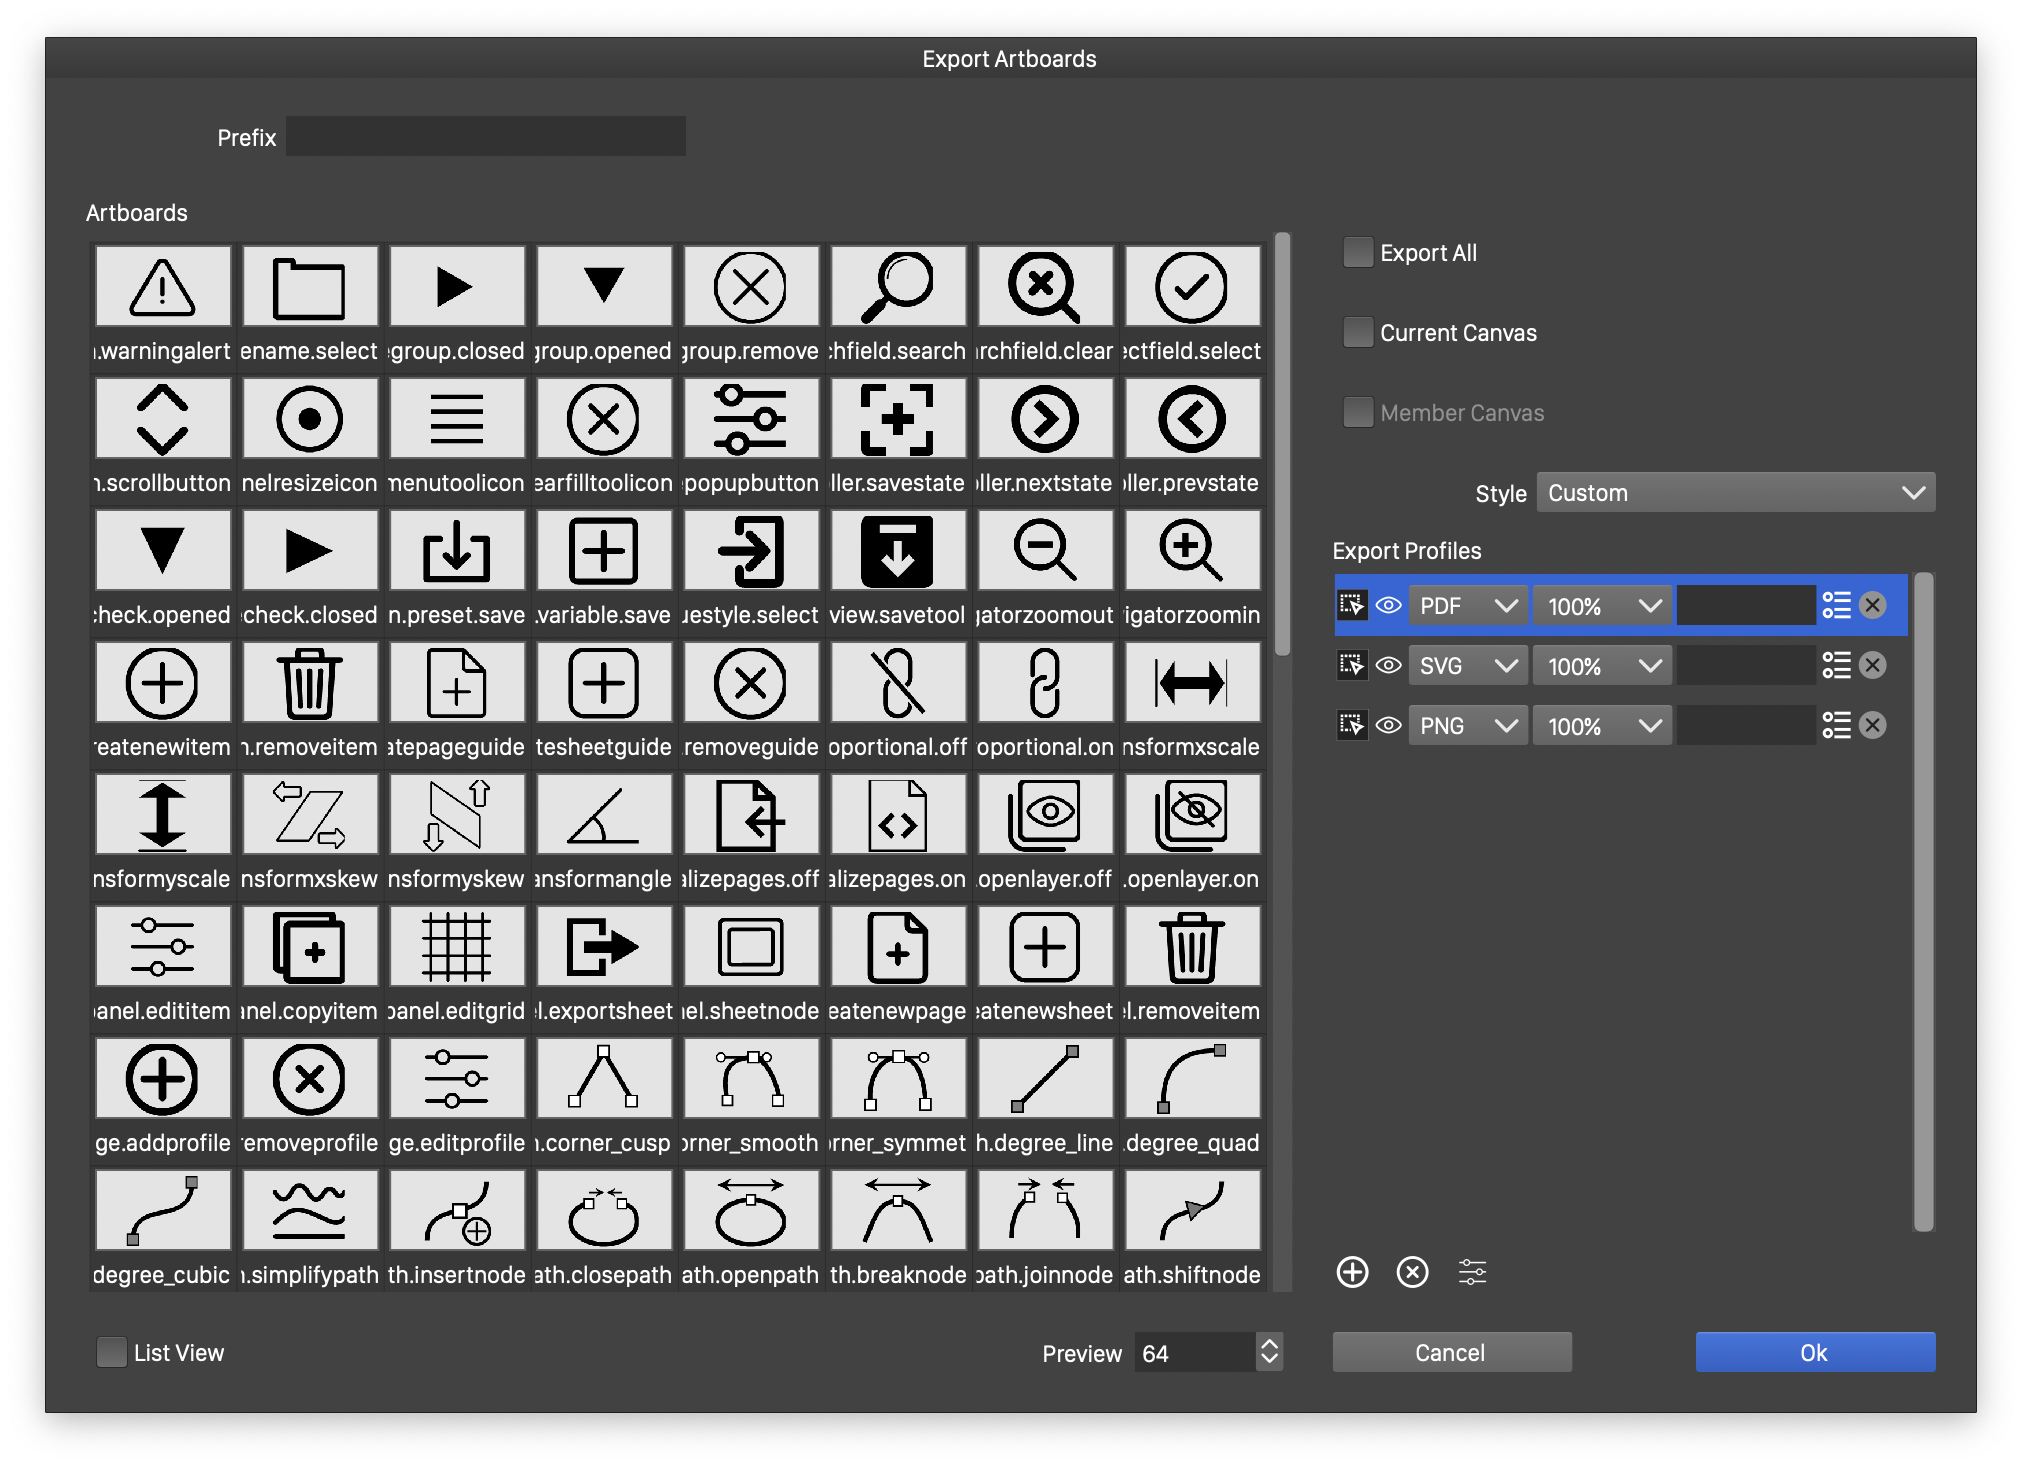Remove the SVG export profile row
Viewport: 2022px width, 1466px height.
tap(1873, 666)
